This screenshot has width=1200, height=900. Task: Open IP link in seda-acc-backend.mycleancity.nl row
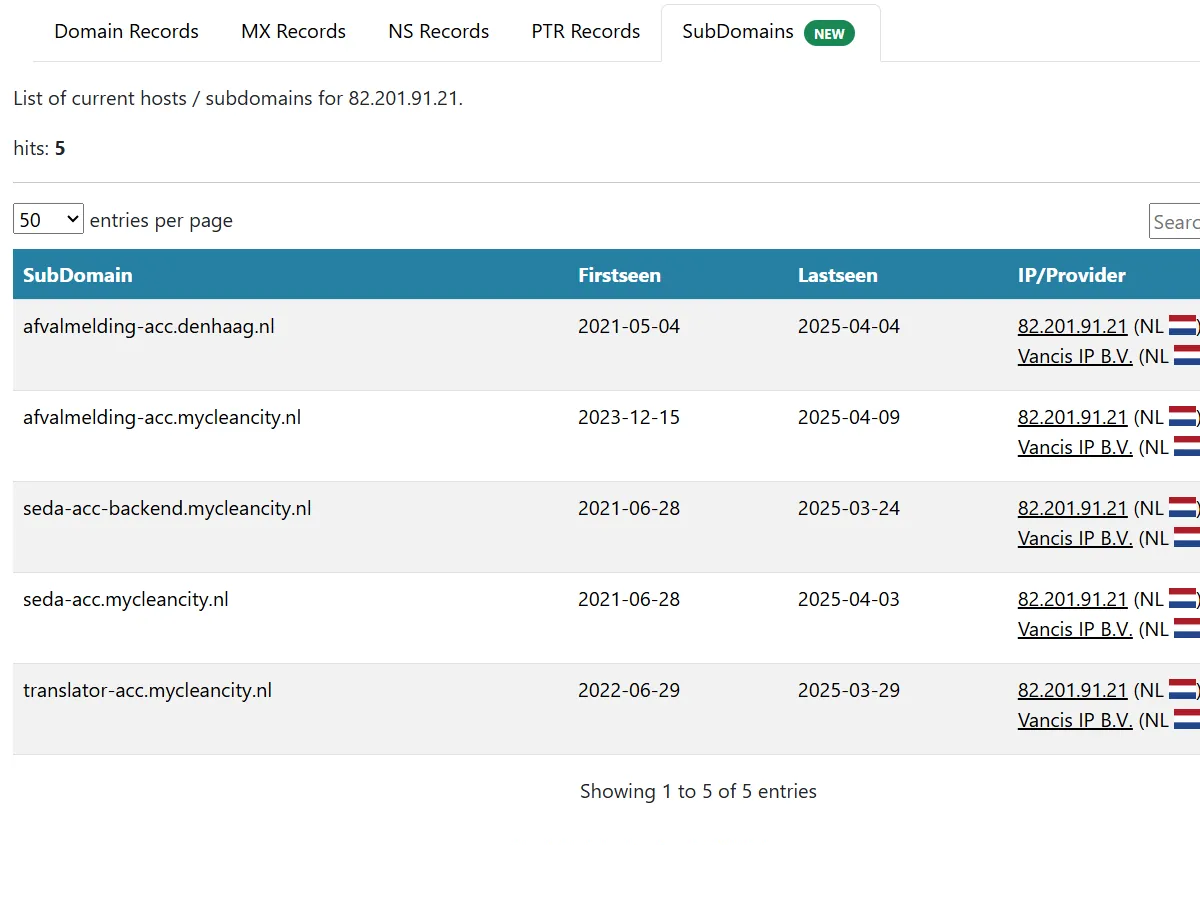(1072, 508)
